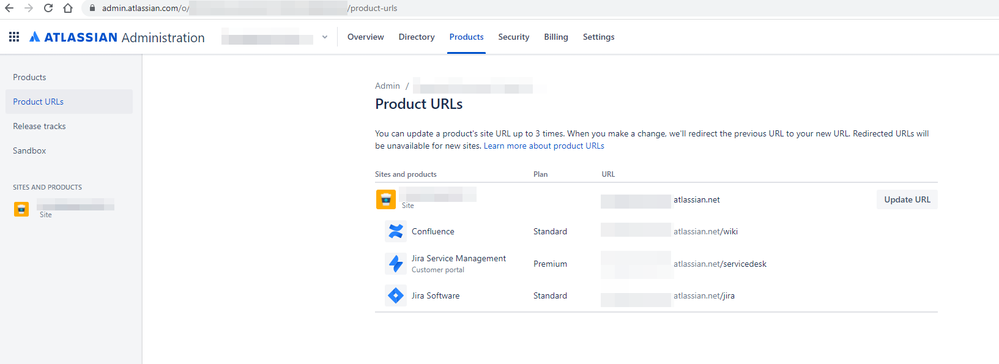Open the Billing tab
999x364 pixels.
tap(556, 37)
